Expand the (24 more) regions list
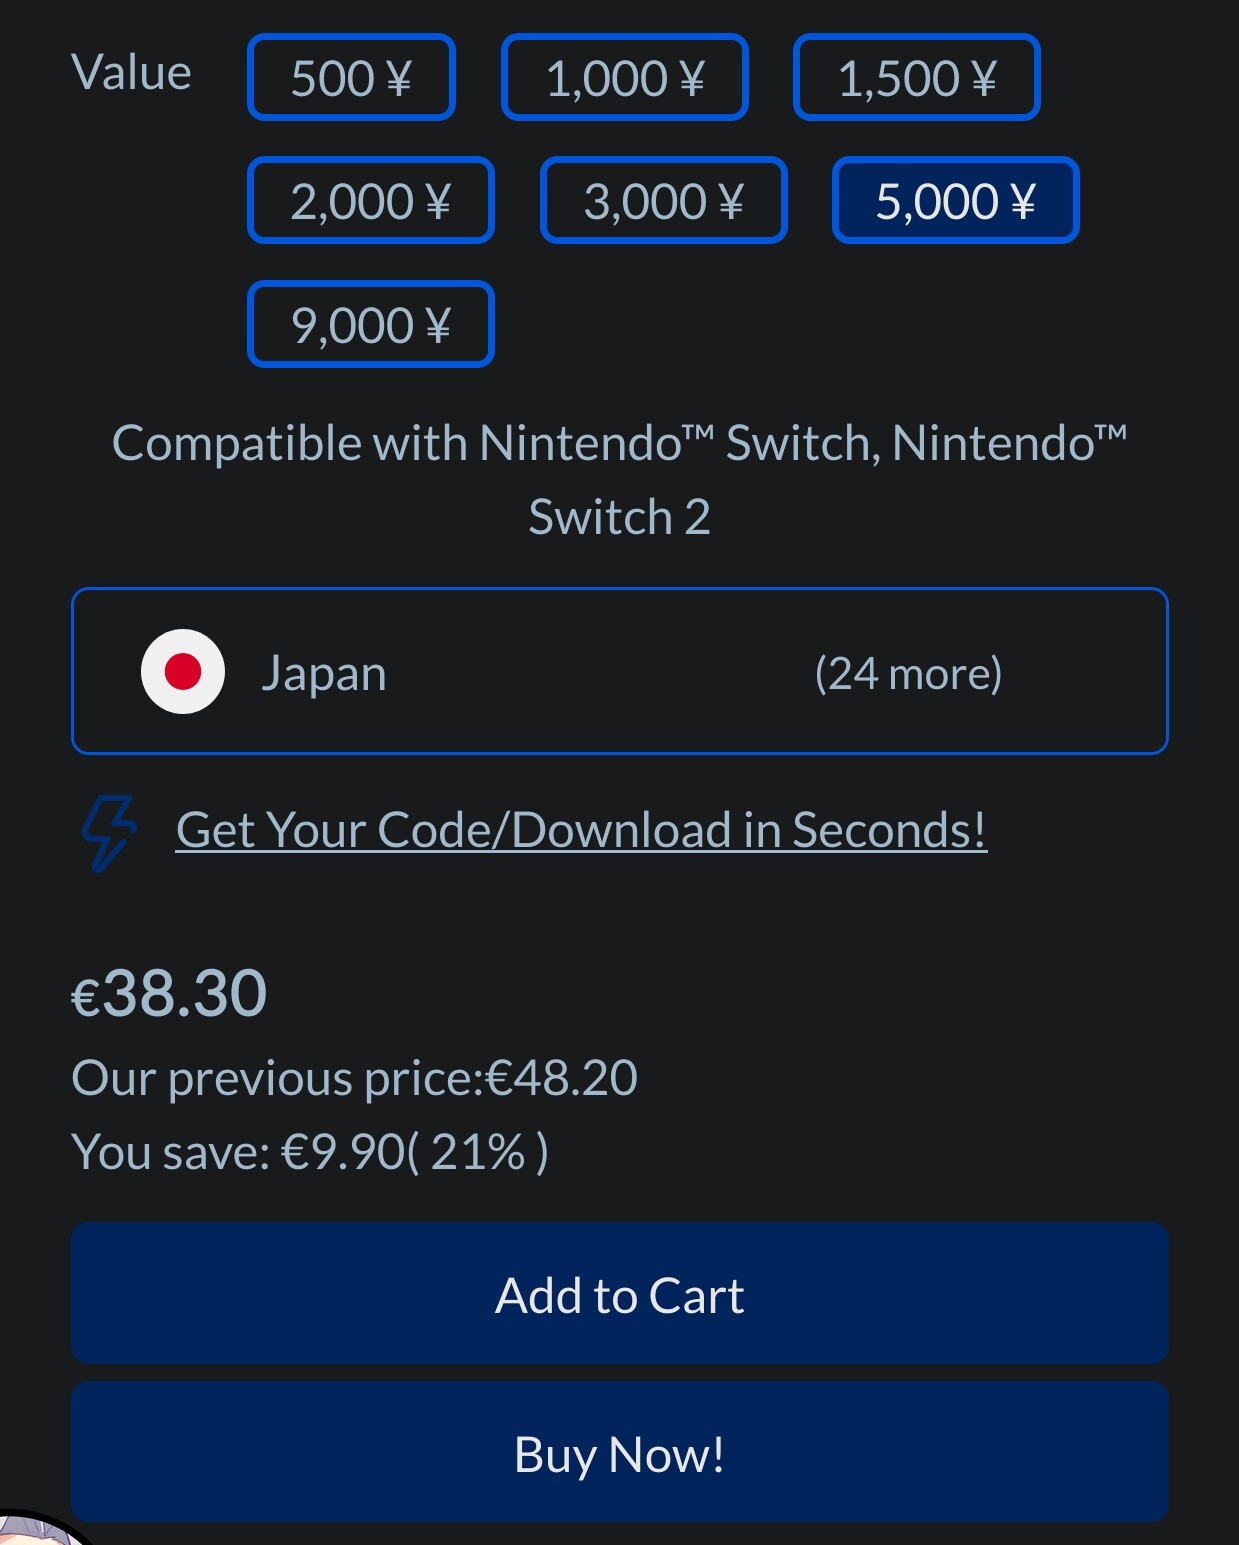This screenshot has width=1239, height=1545. pyautogui.click(x=908, y=673)
